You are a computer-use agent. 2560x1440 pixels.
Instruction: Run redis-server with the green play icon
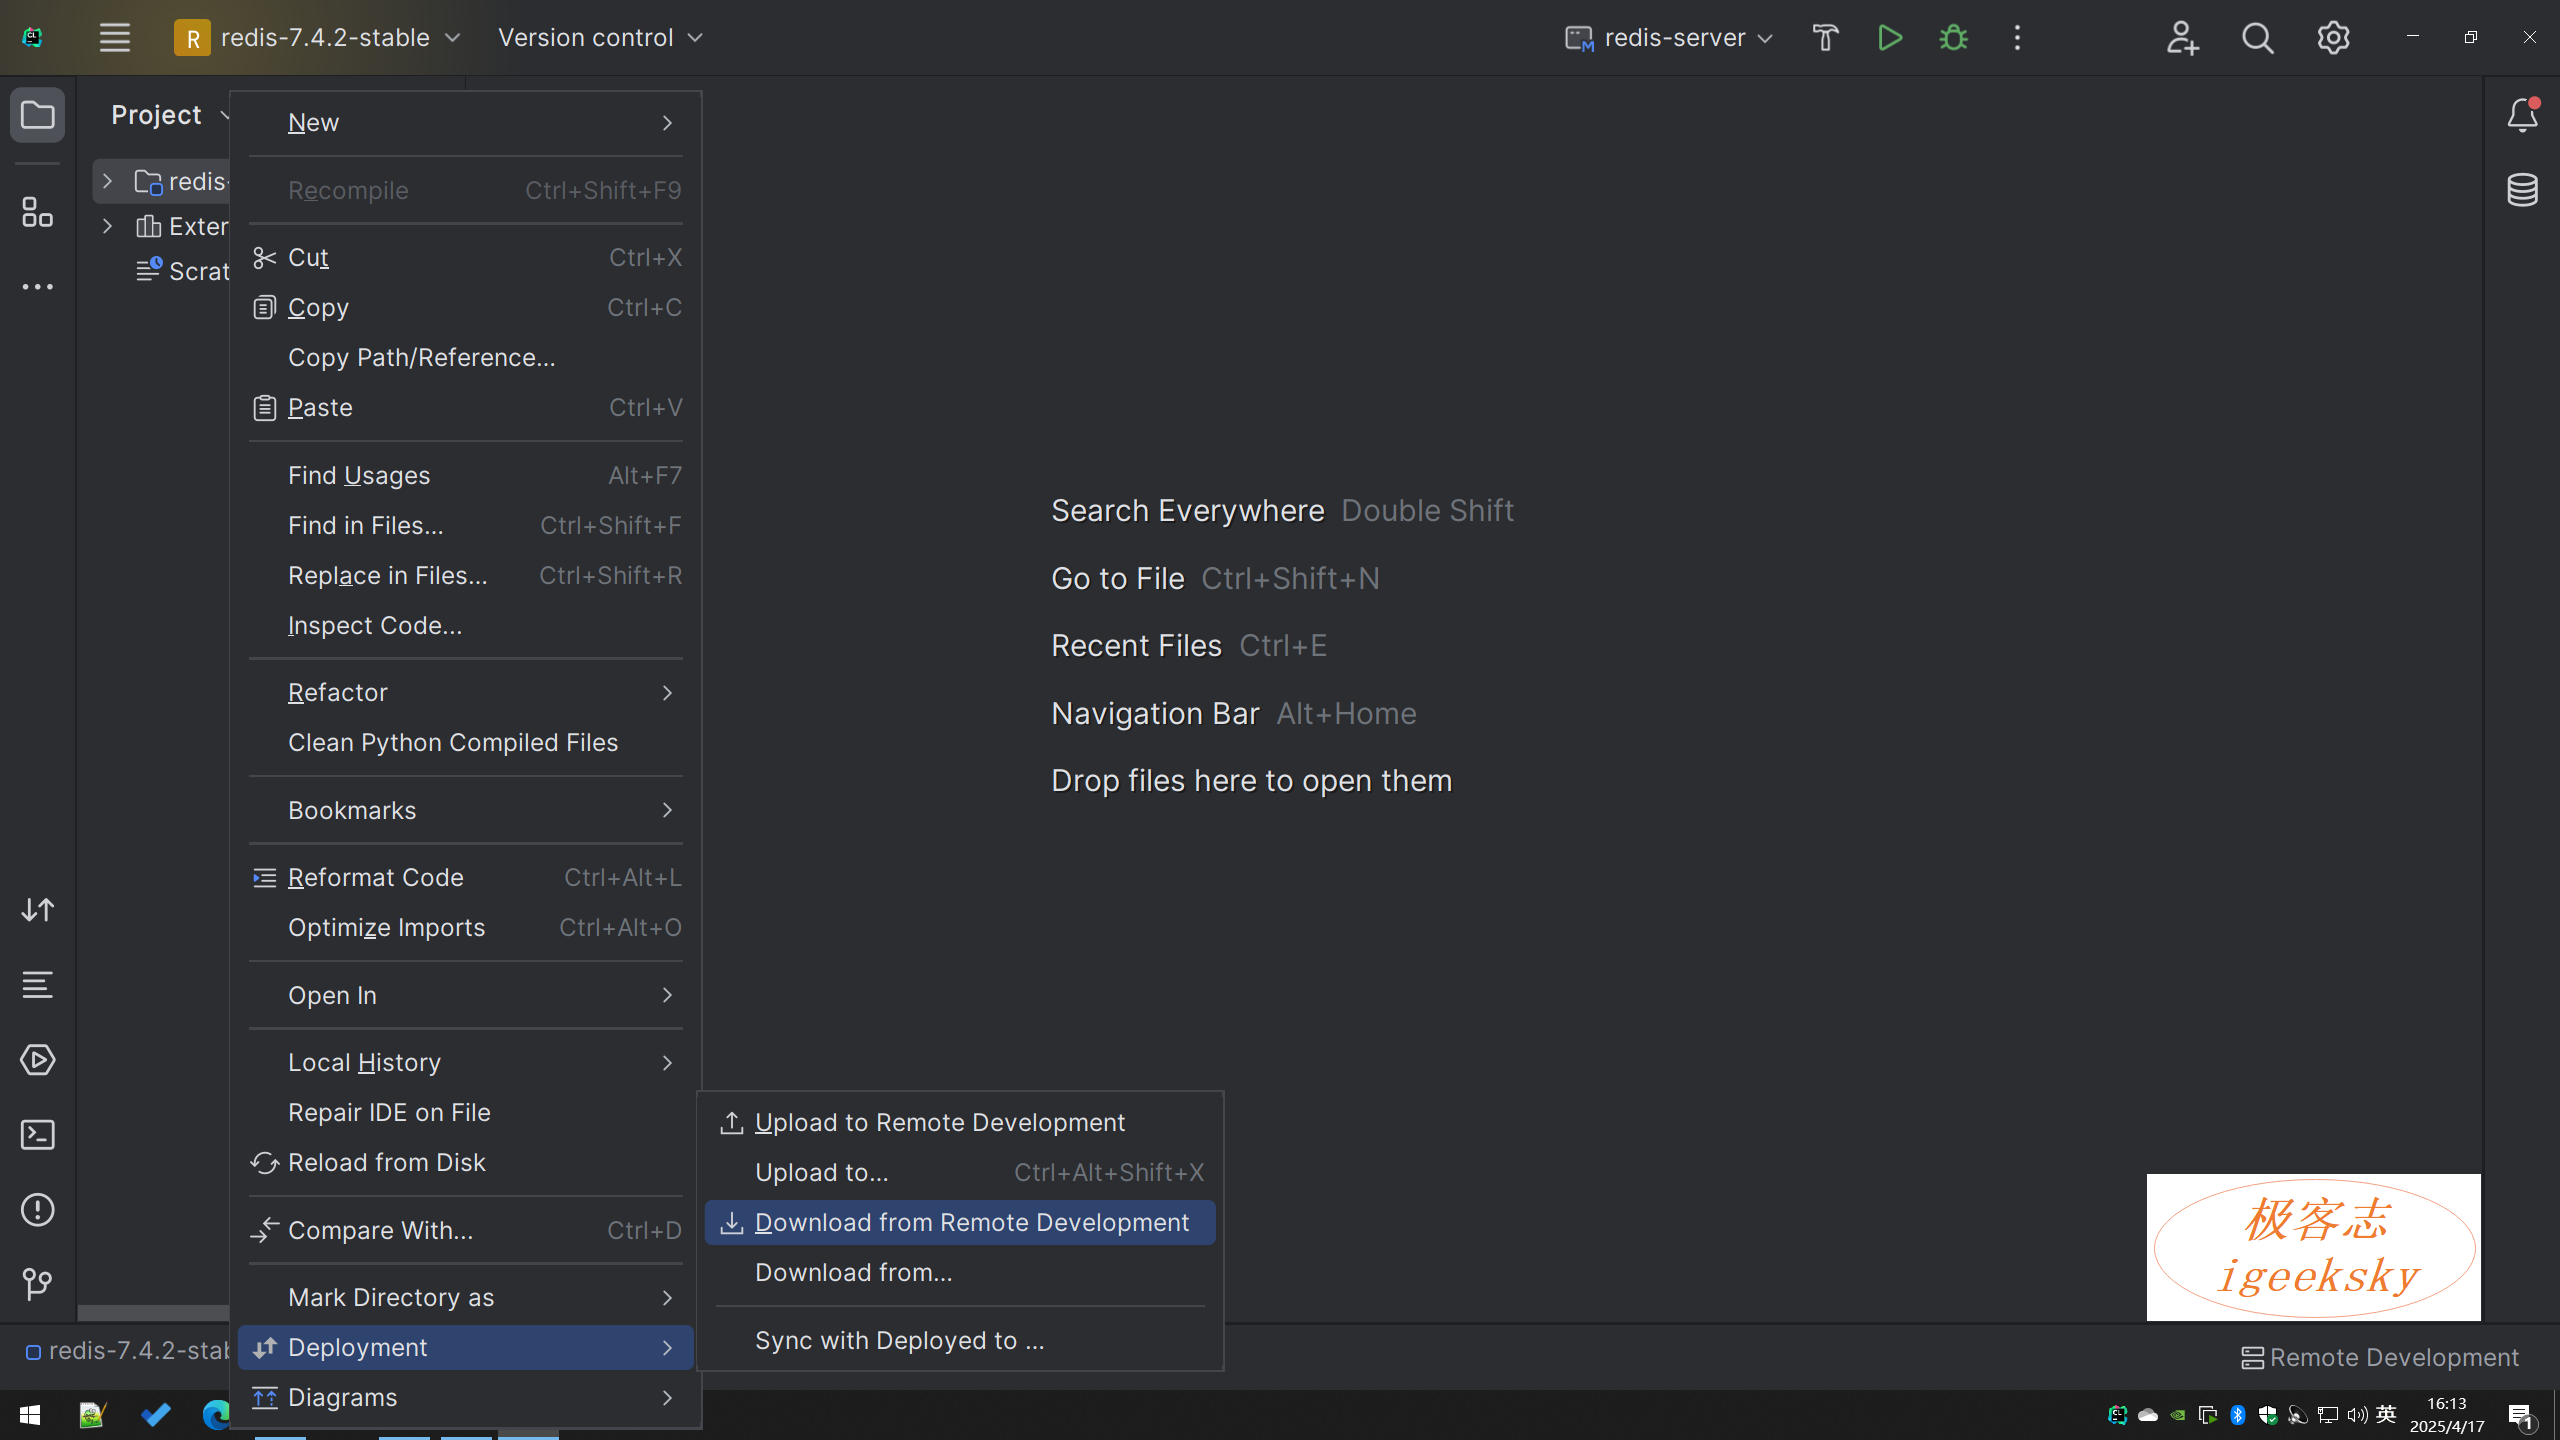point(1889,38)
